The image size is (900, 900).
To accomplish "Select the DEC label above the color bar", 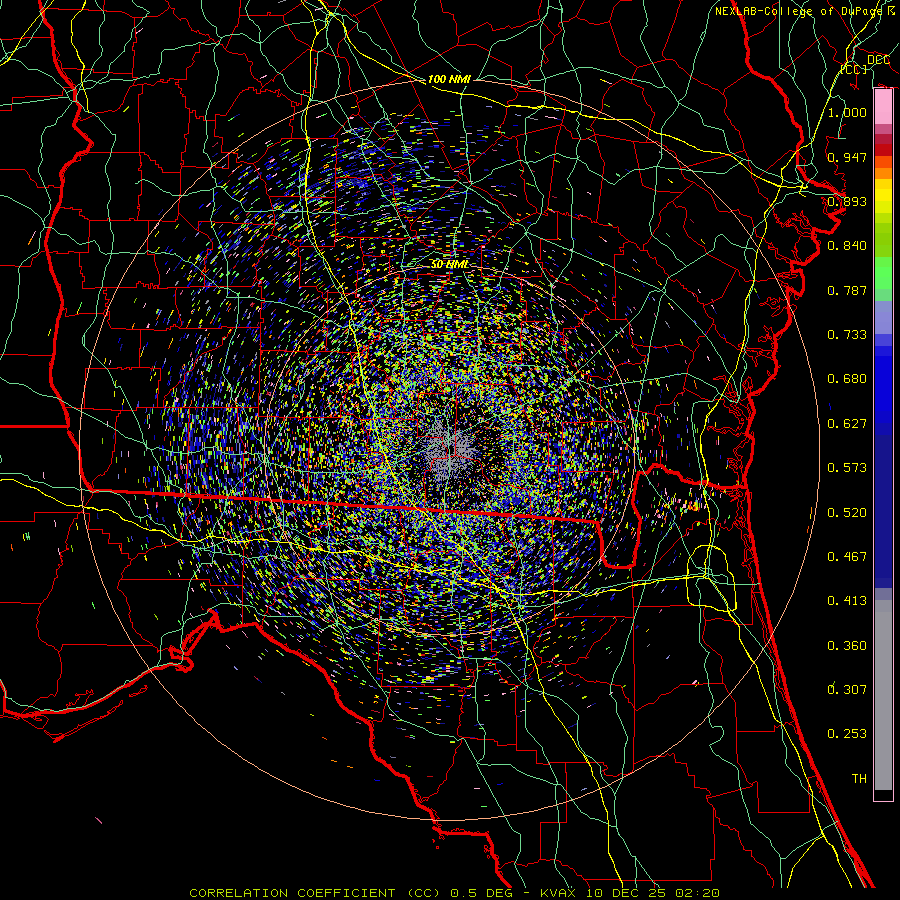I will (x=878, y=60).
